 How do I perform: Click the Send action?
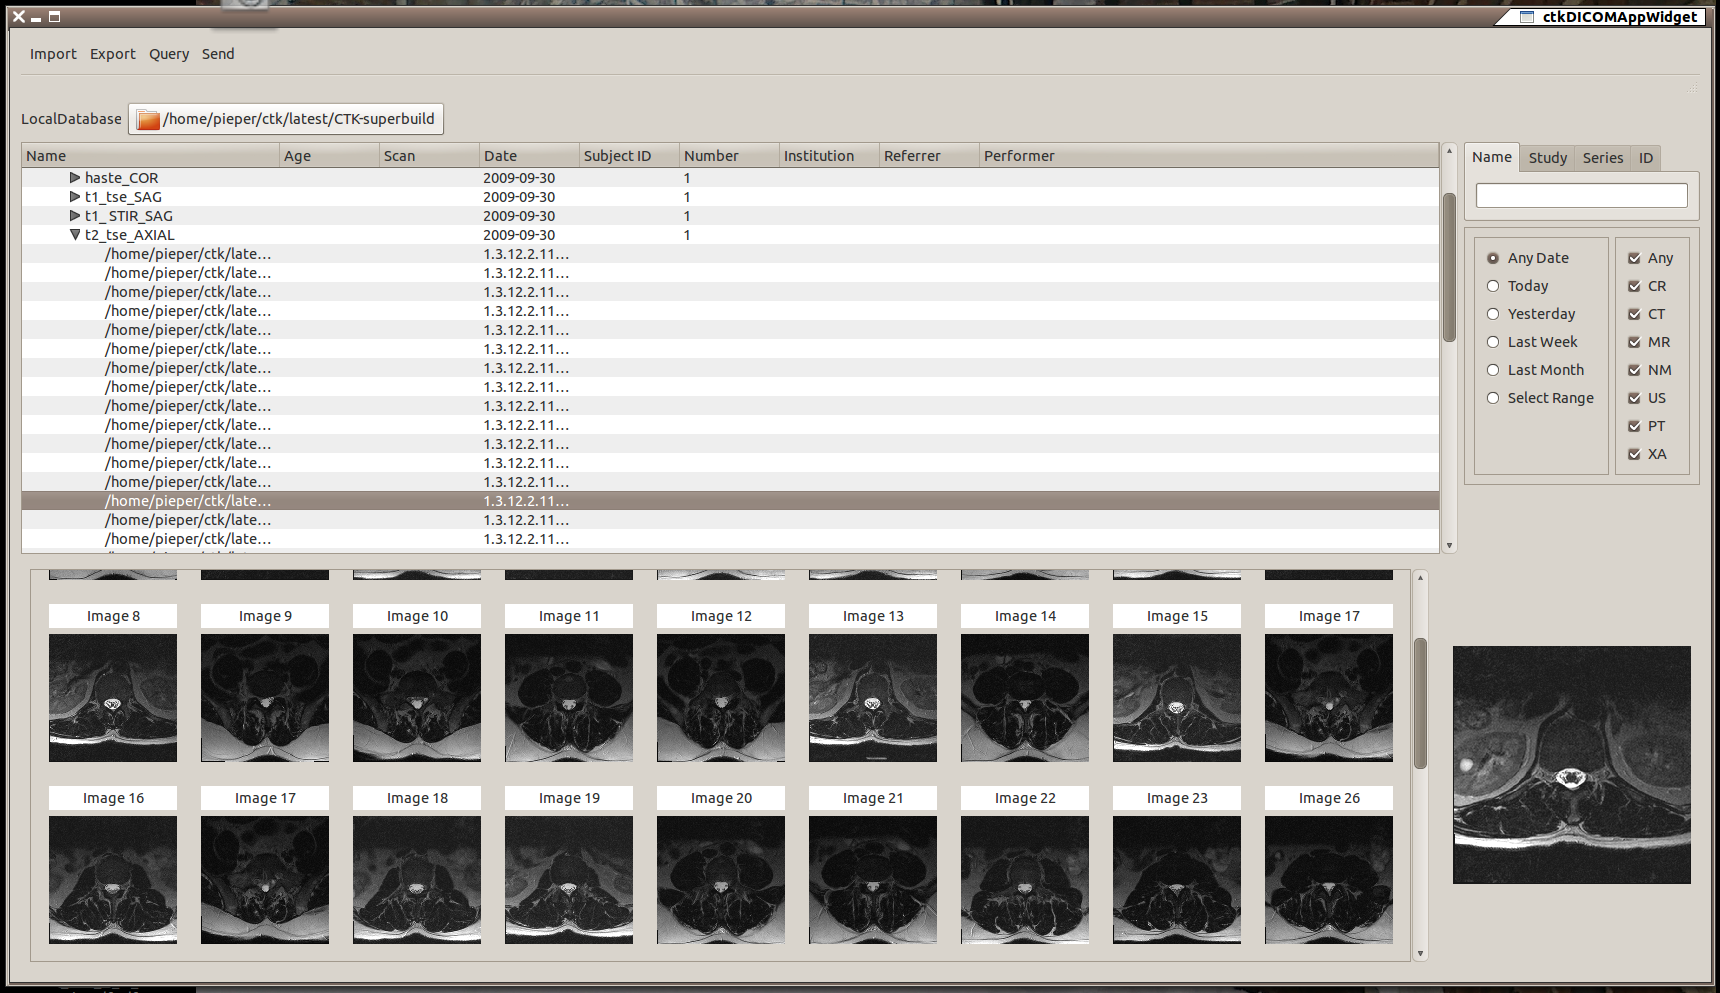[217, 54]
